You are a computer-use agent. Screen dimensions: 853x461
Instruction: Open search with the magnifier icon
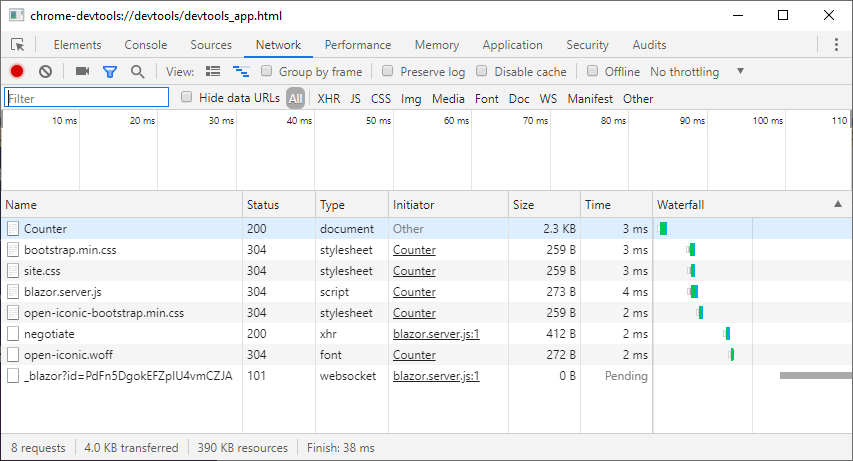(x=138, y=72)
